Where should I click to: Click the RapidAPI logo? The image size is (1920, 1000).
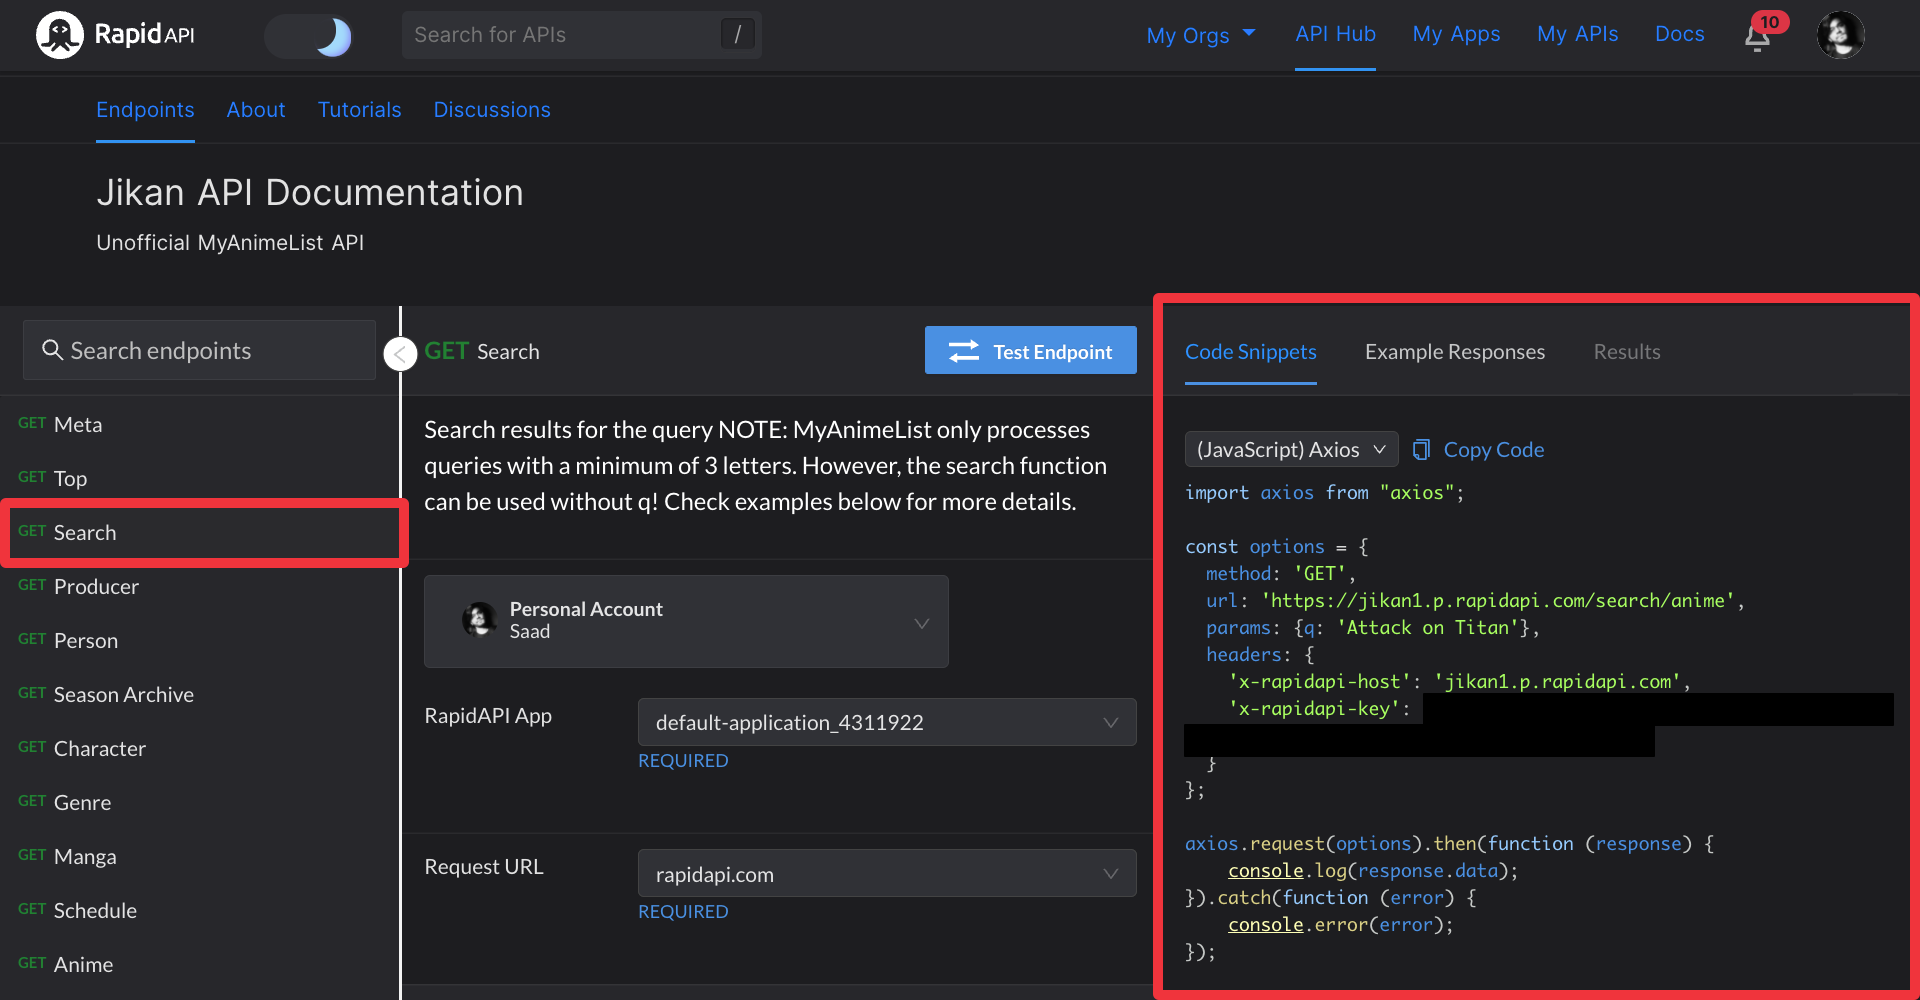[115, 35]
